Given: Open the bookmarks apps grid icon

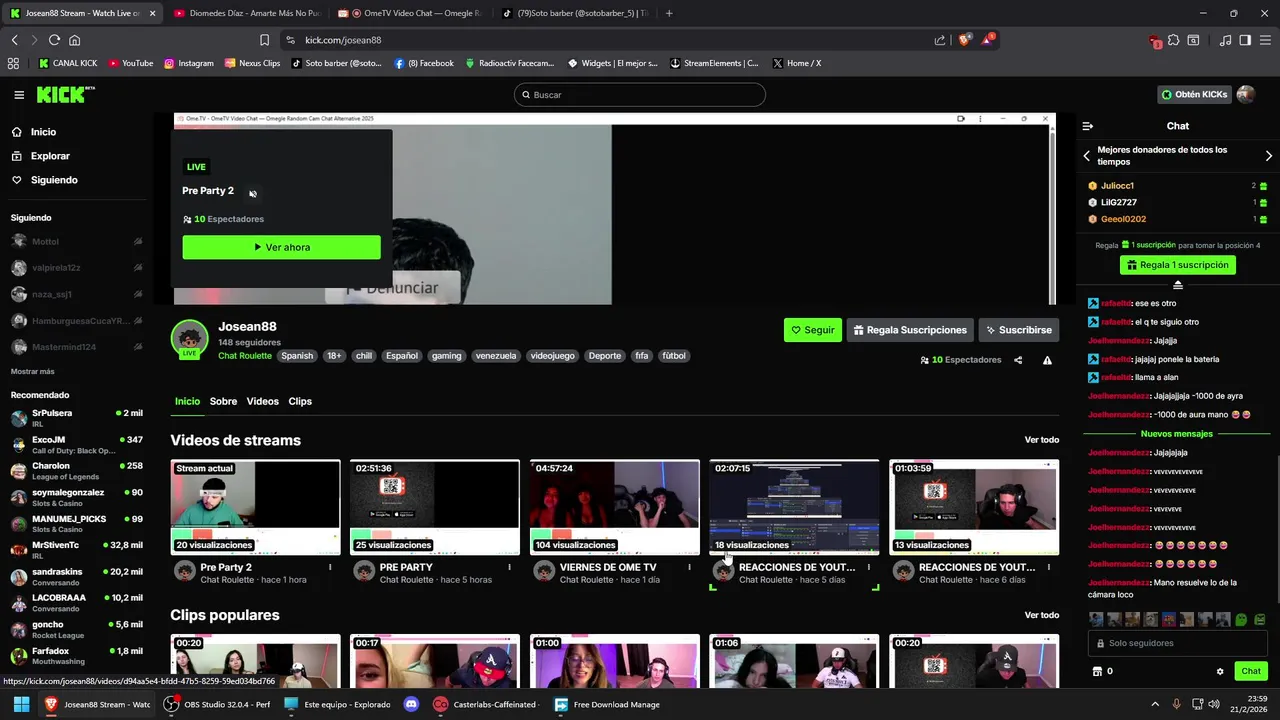Looking at the screenshot, I should 13,63.
